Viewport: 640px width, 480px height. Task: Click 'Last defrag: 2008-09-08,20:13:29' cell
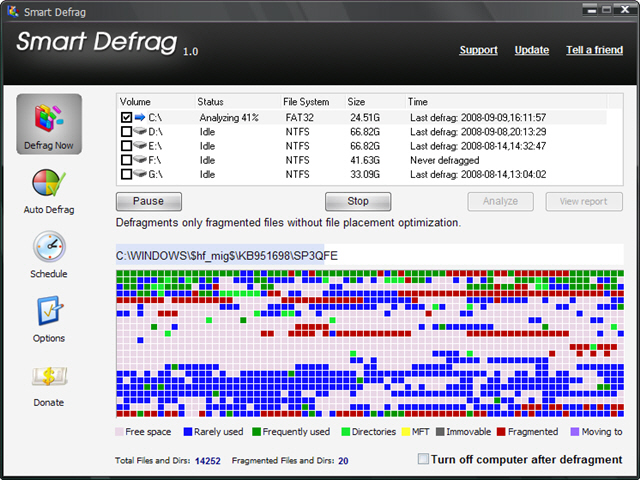478,131
